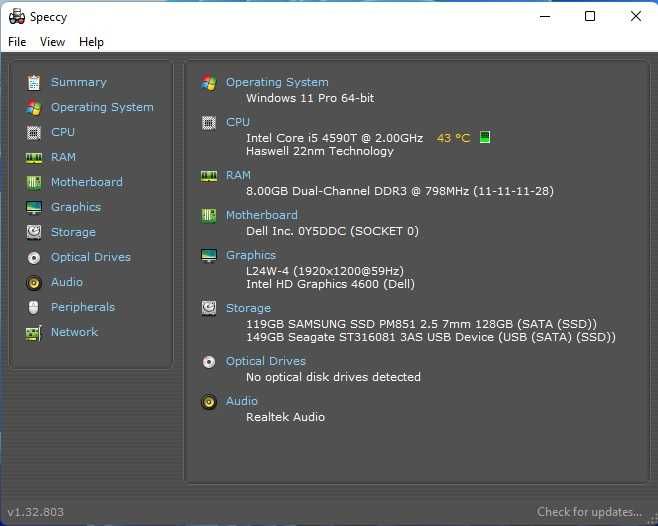Click L24W-4 (1920x1200@59Hz) monitor line

[x=325, y=271]
